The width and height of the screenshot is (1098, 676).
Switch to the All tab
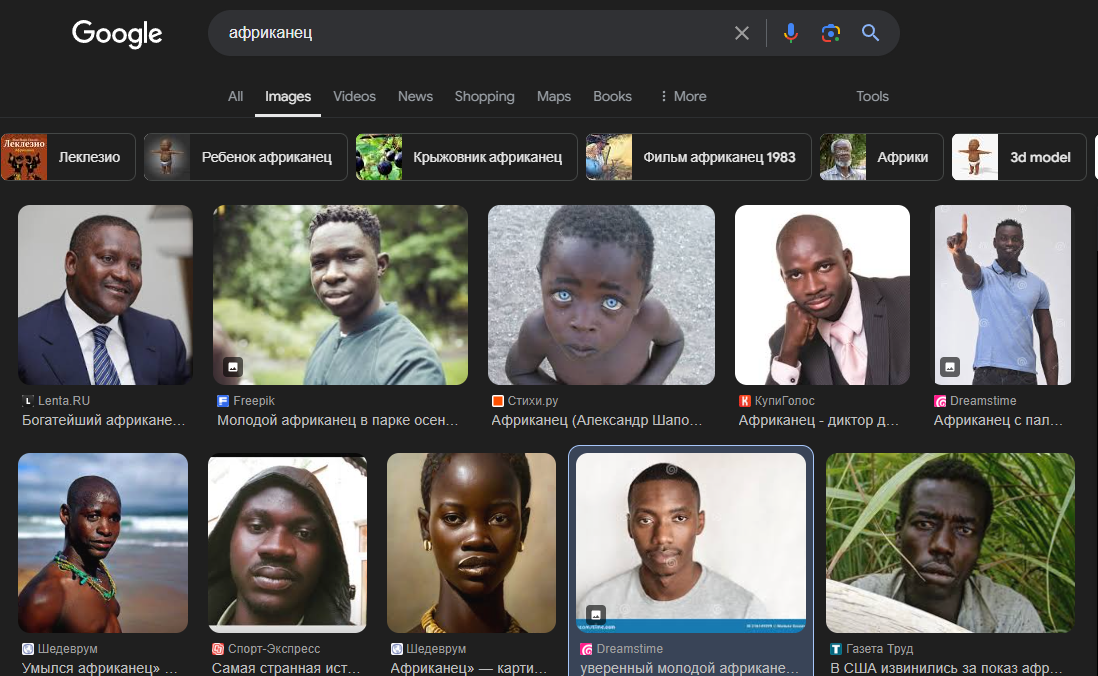point(235,97)
